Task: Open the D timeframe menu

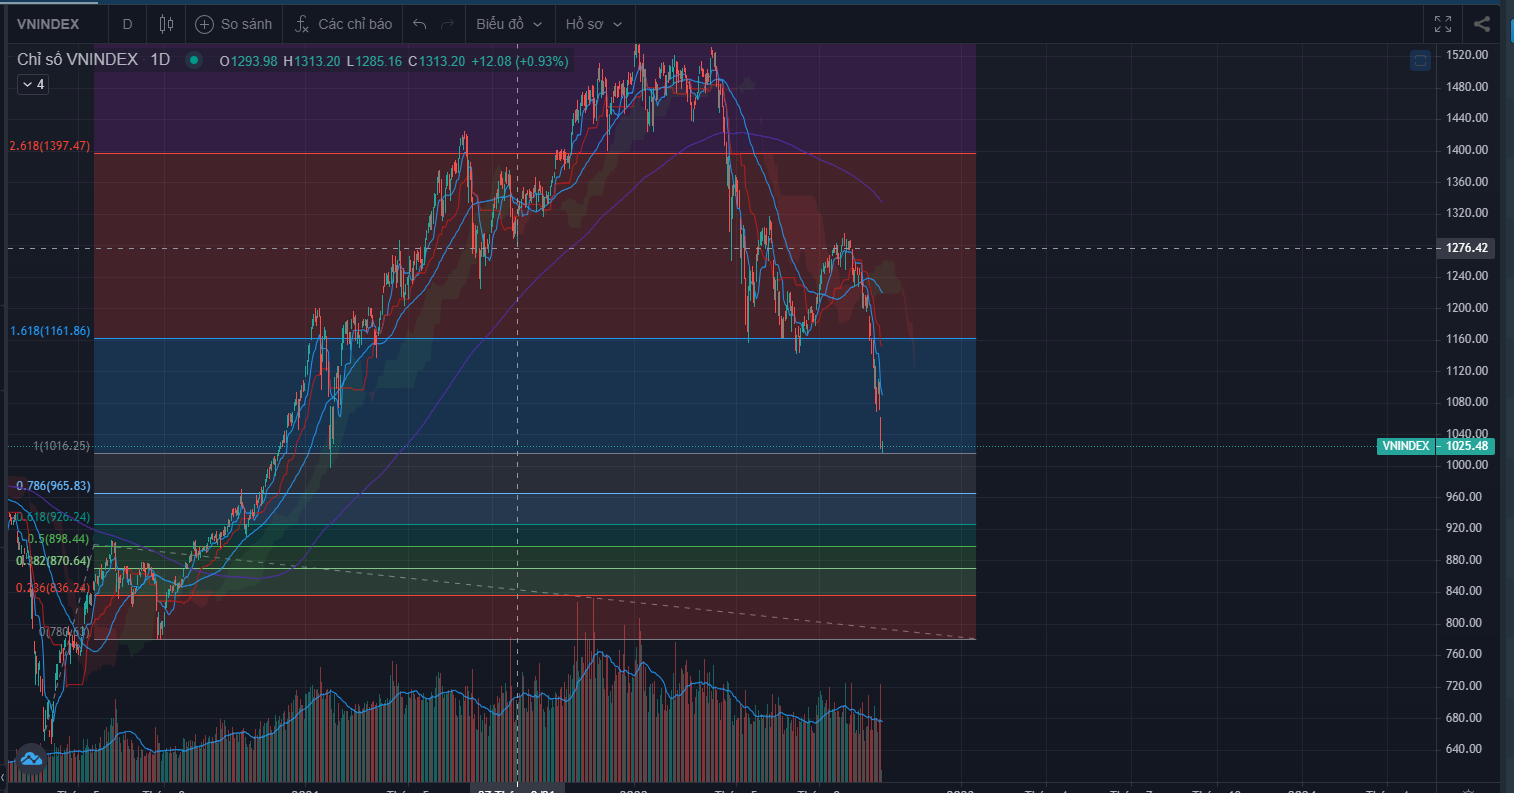Action: (x=127, y=24)
